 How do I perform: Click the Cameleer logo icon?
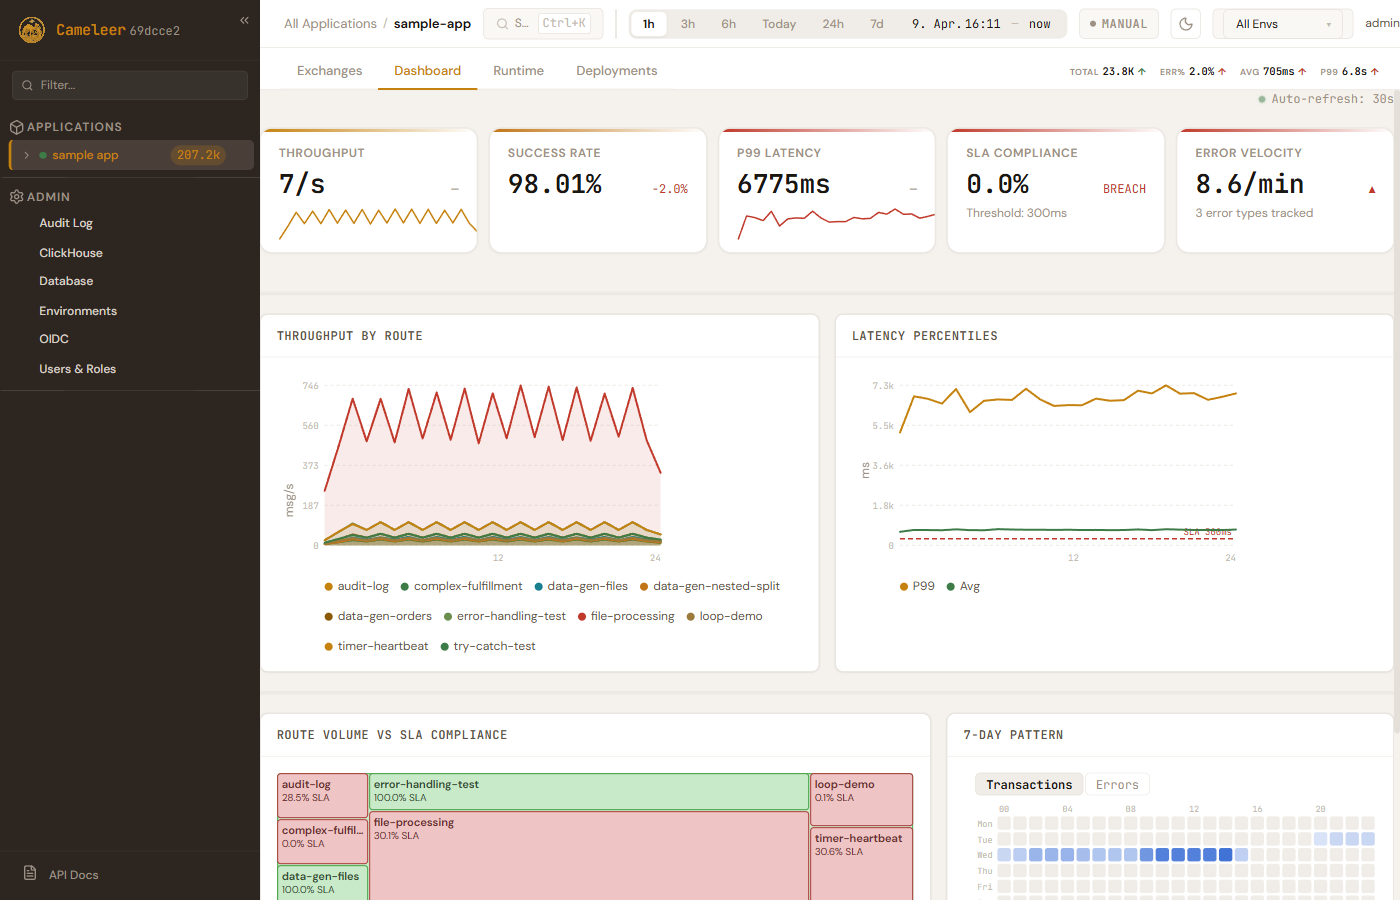coord(32,30)
